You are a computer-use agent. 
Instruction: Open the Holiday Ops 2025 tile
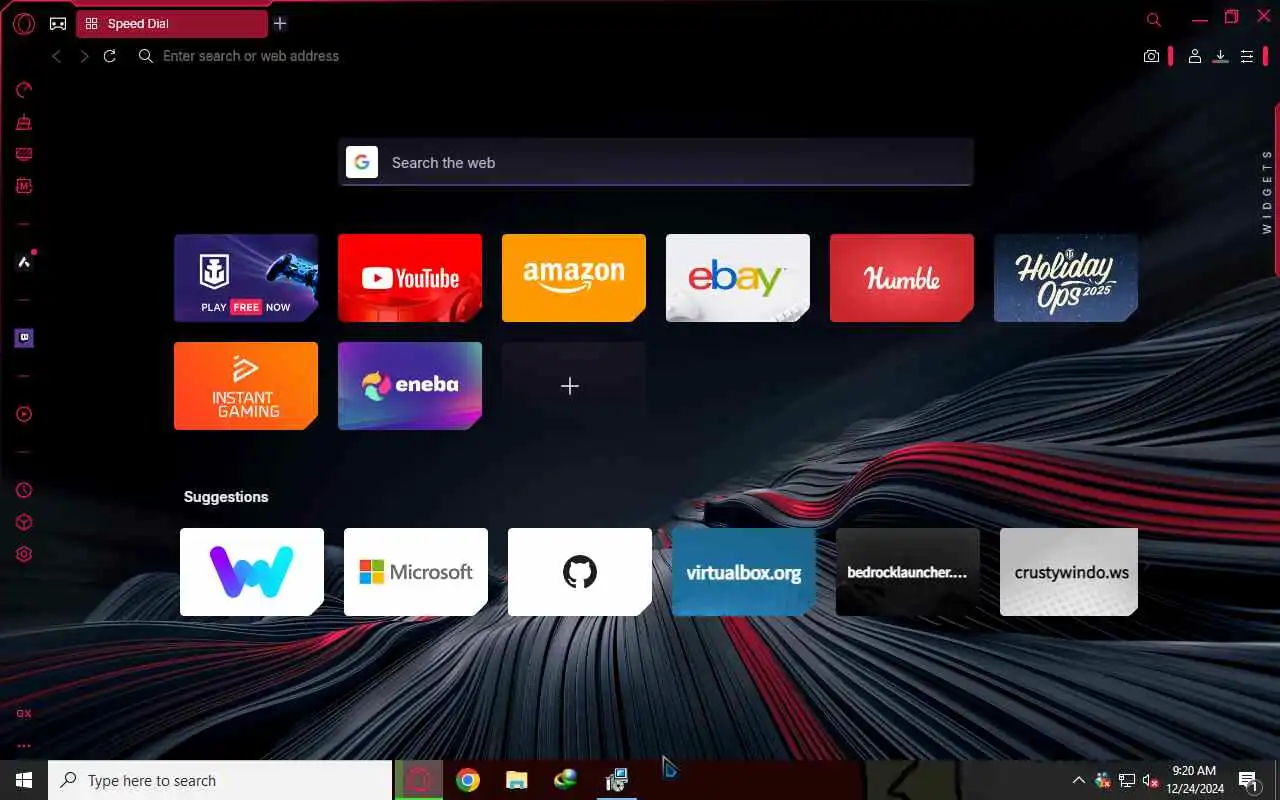click(1066, 278)
